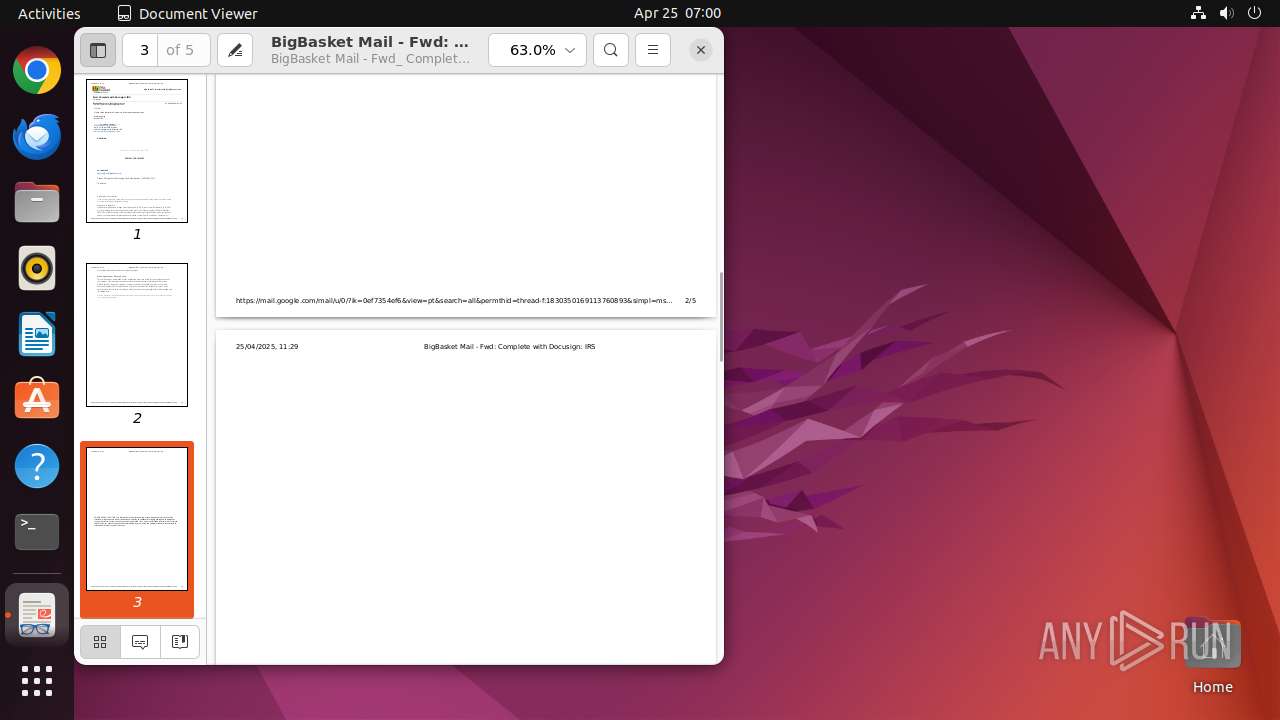Screen dimensions: 1280x720
Task: Open LibreOffice Writer from the dock
Action: click(37, 335)
